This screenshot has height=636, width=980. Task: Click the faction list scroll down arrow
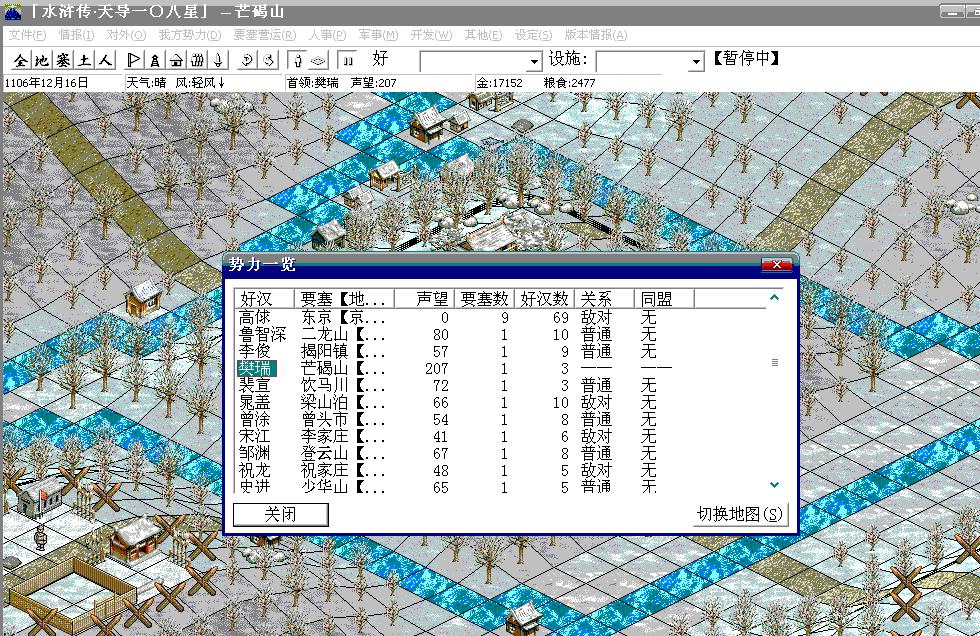[774, 485]
